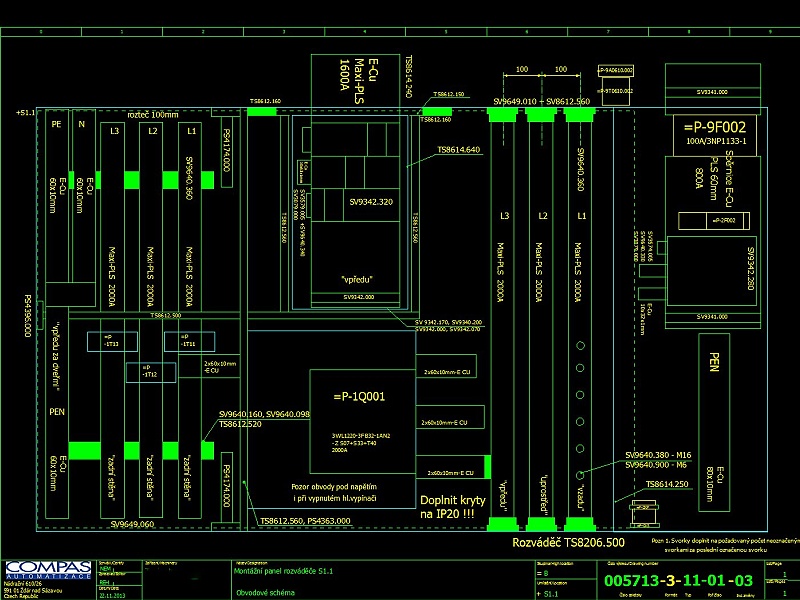Select the "E-Cu 80x10mm" label
Screen dimensions: 800x600
(x=715, y=484)
